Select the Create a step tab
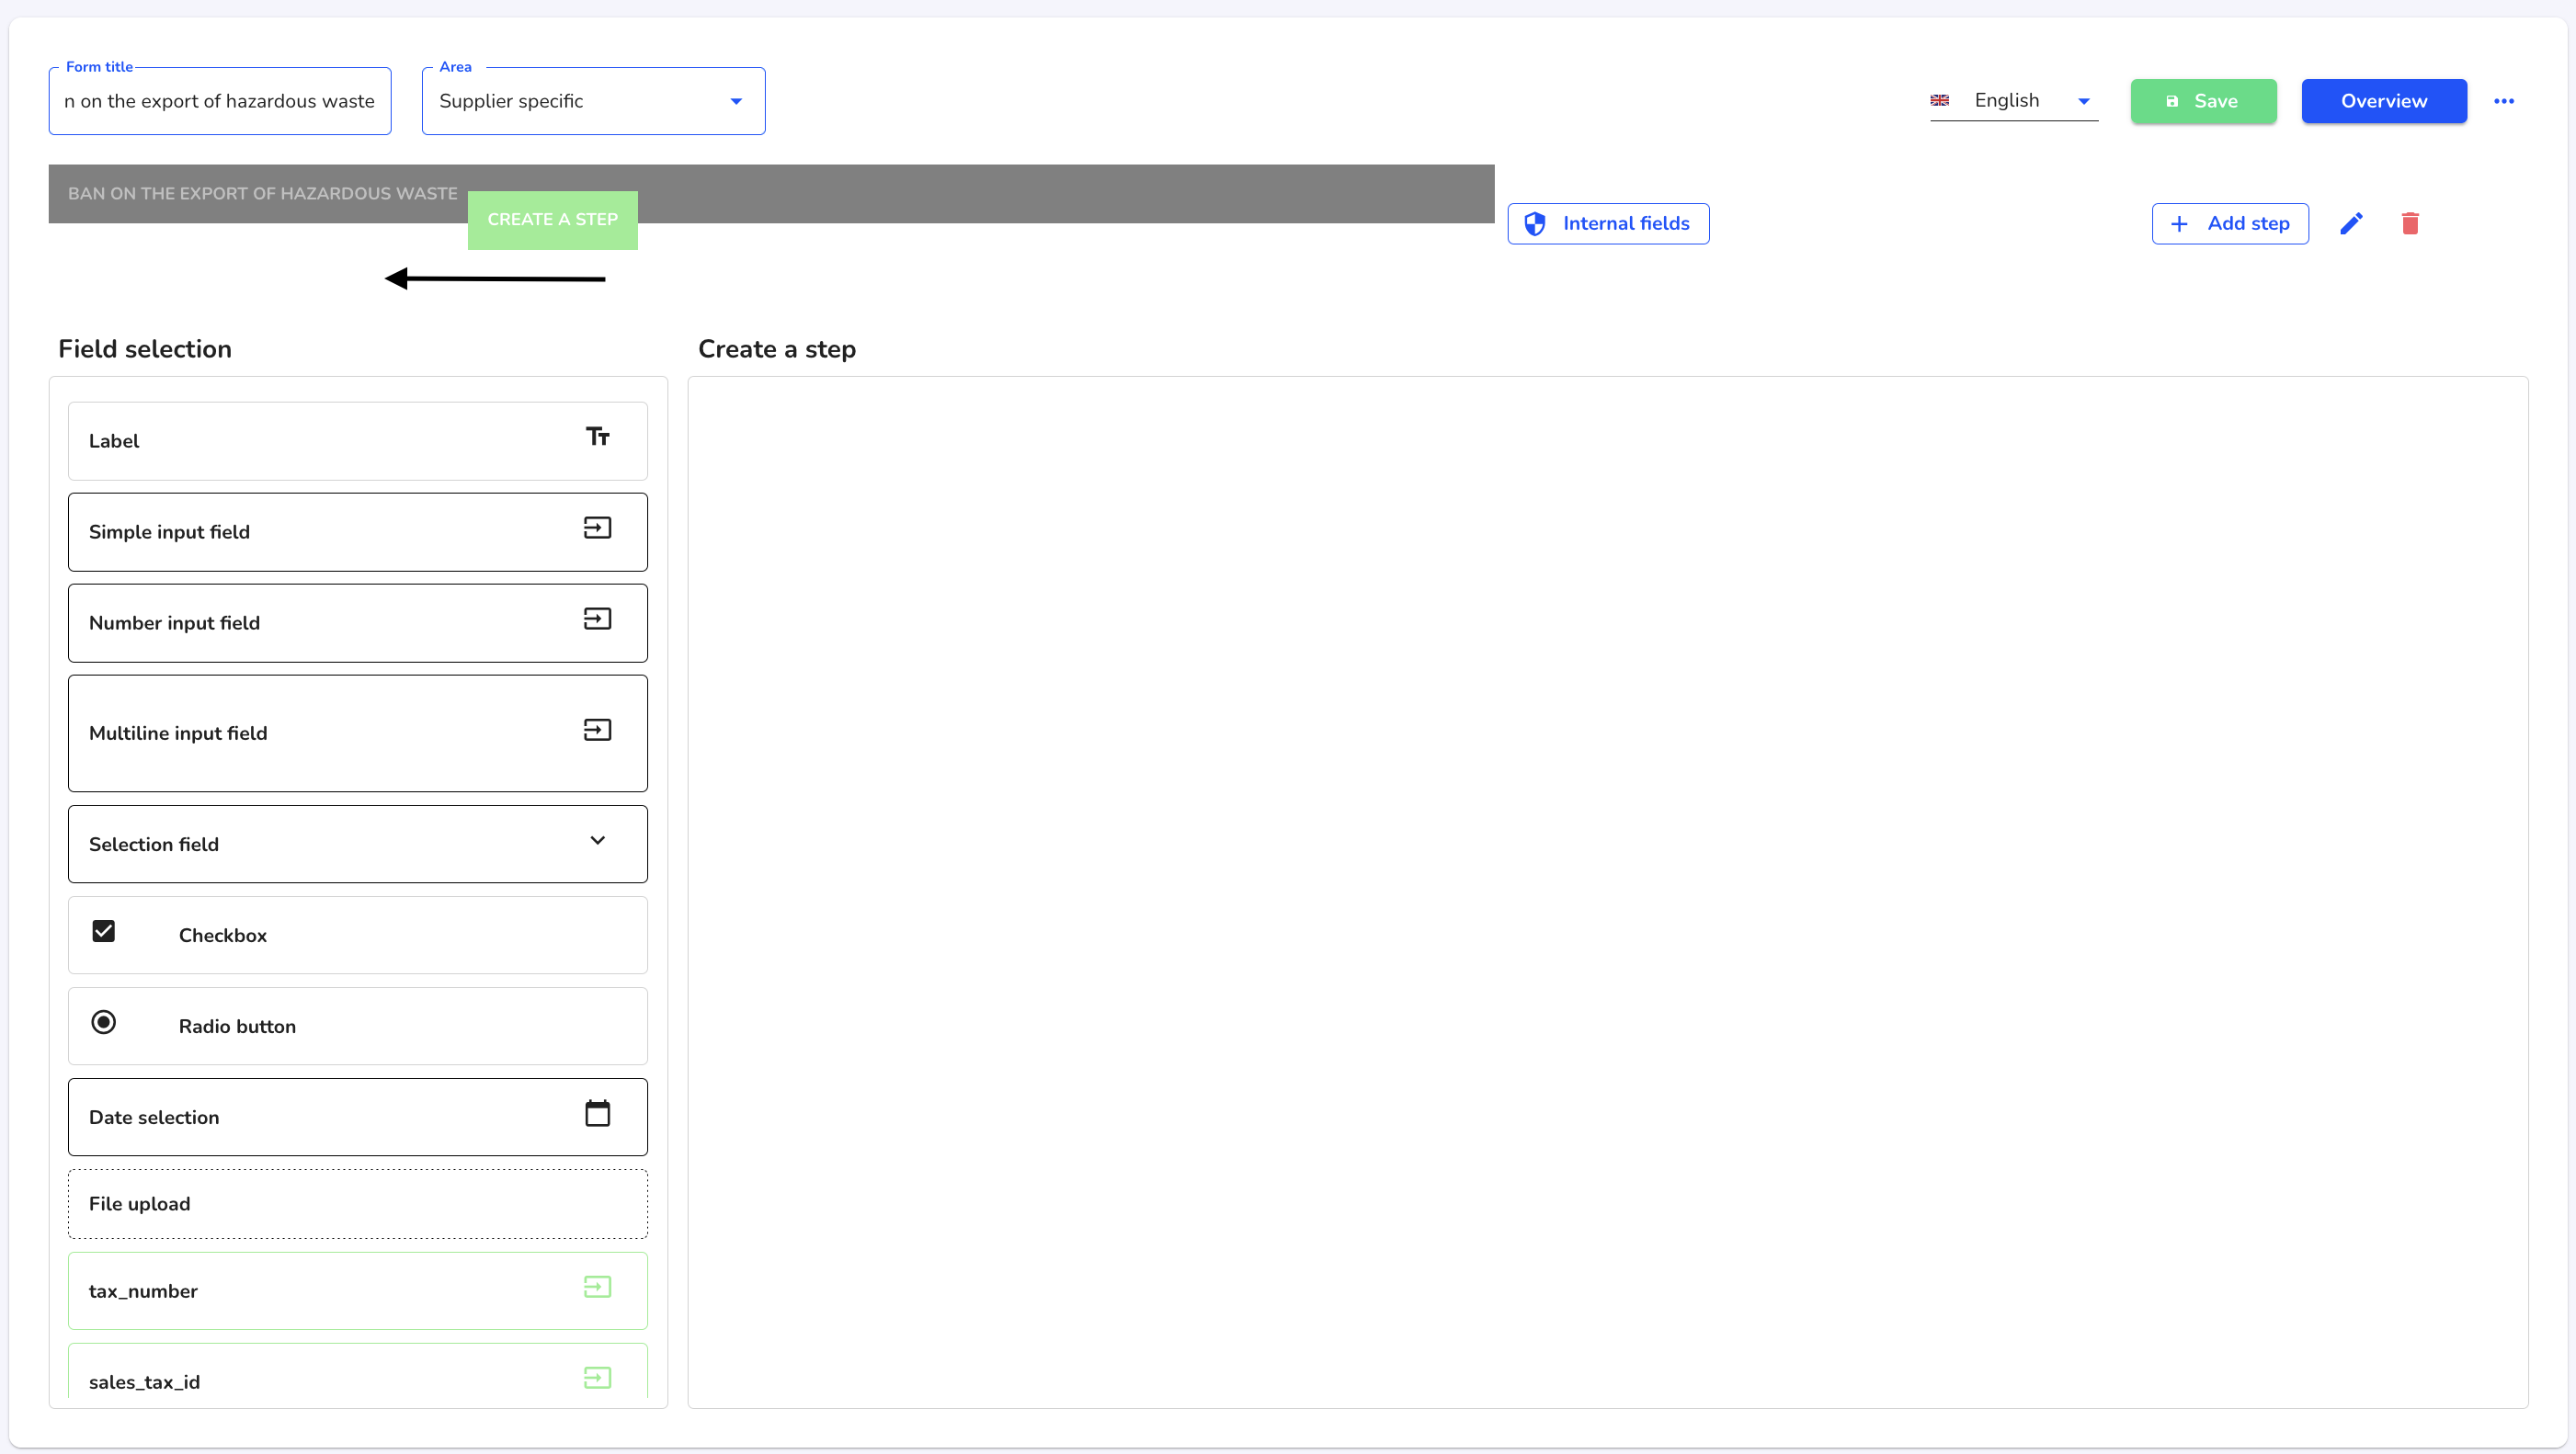The width and height of the screenshot is (2576, 1454). [x=552, y=220]
